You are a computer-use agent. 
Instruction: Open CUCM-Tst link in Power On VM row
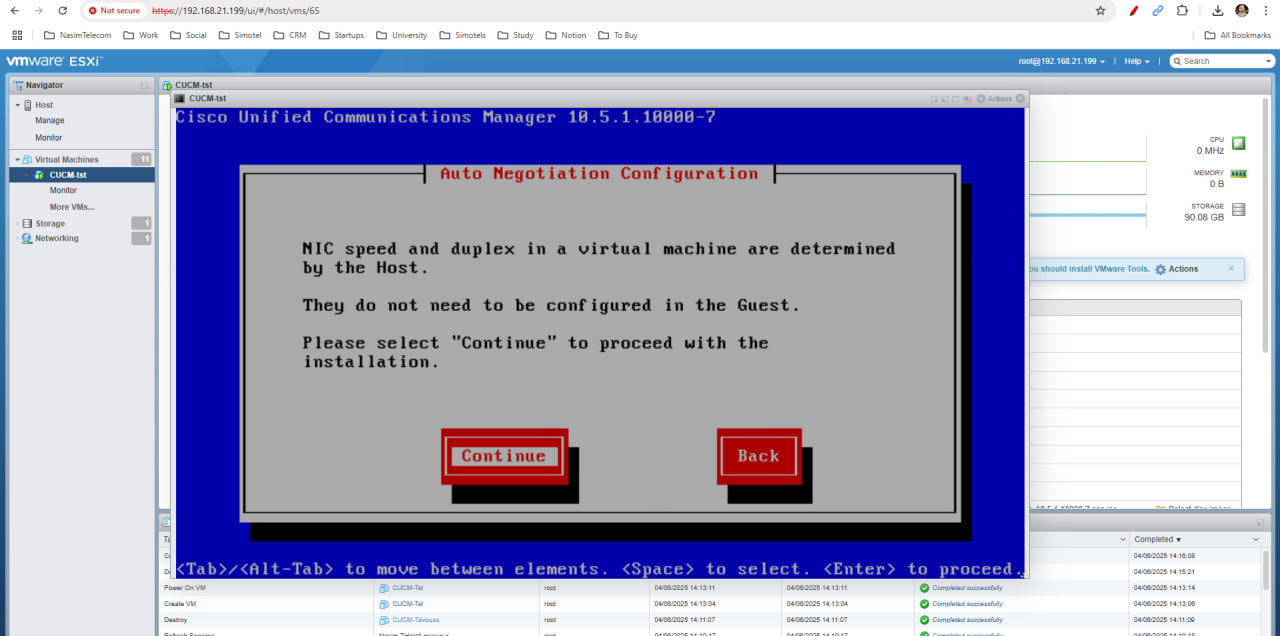click(x=408, y=588)
